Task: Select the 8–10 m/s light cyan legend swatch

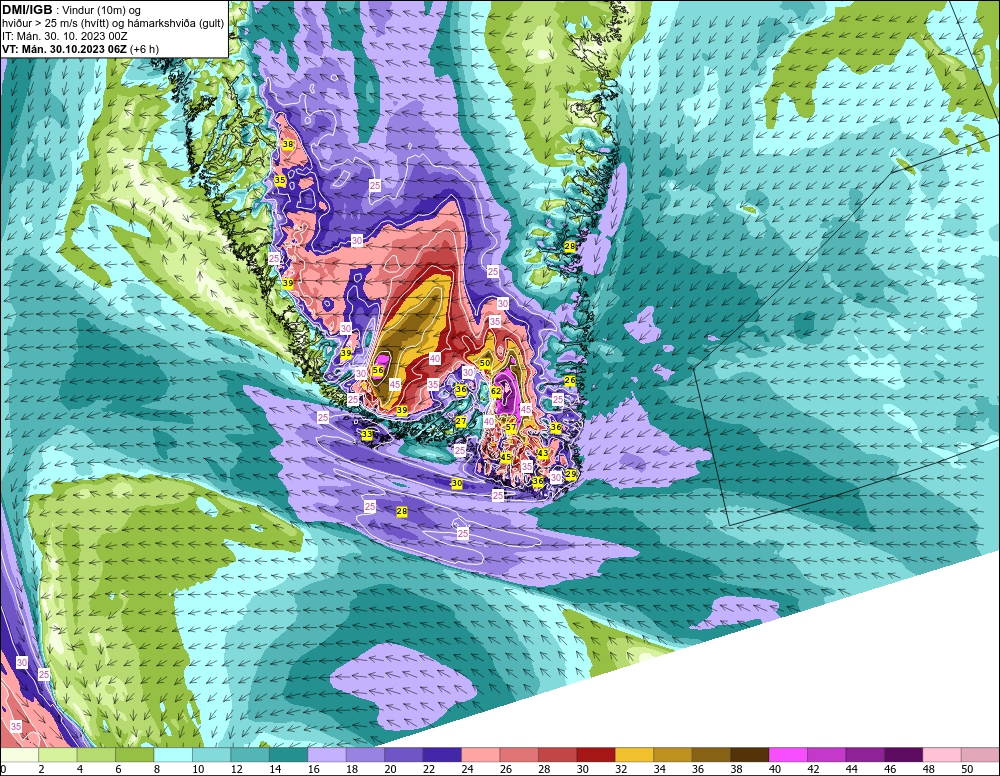Action: pyautogui.click(x=173, y=755)
